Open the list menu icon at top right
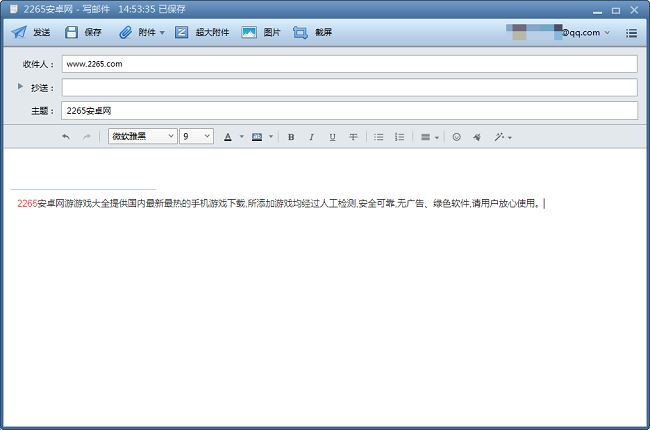Viewport: 650px width, 430px height. 632,32
